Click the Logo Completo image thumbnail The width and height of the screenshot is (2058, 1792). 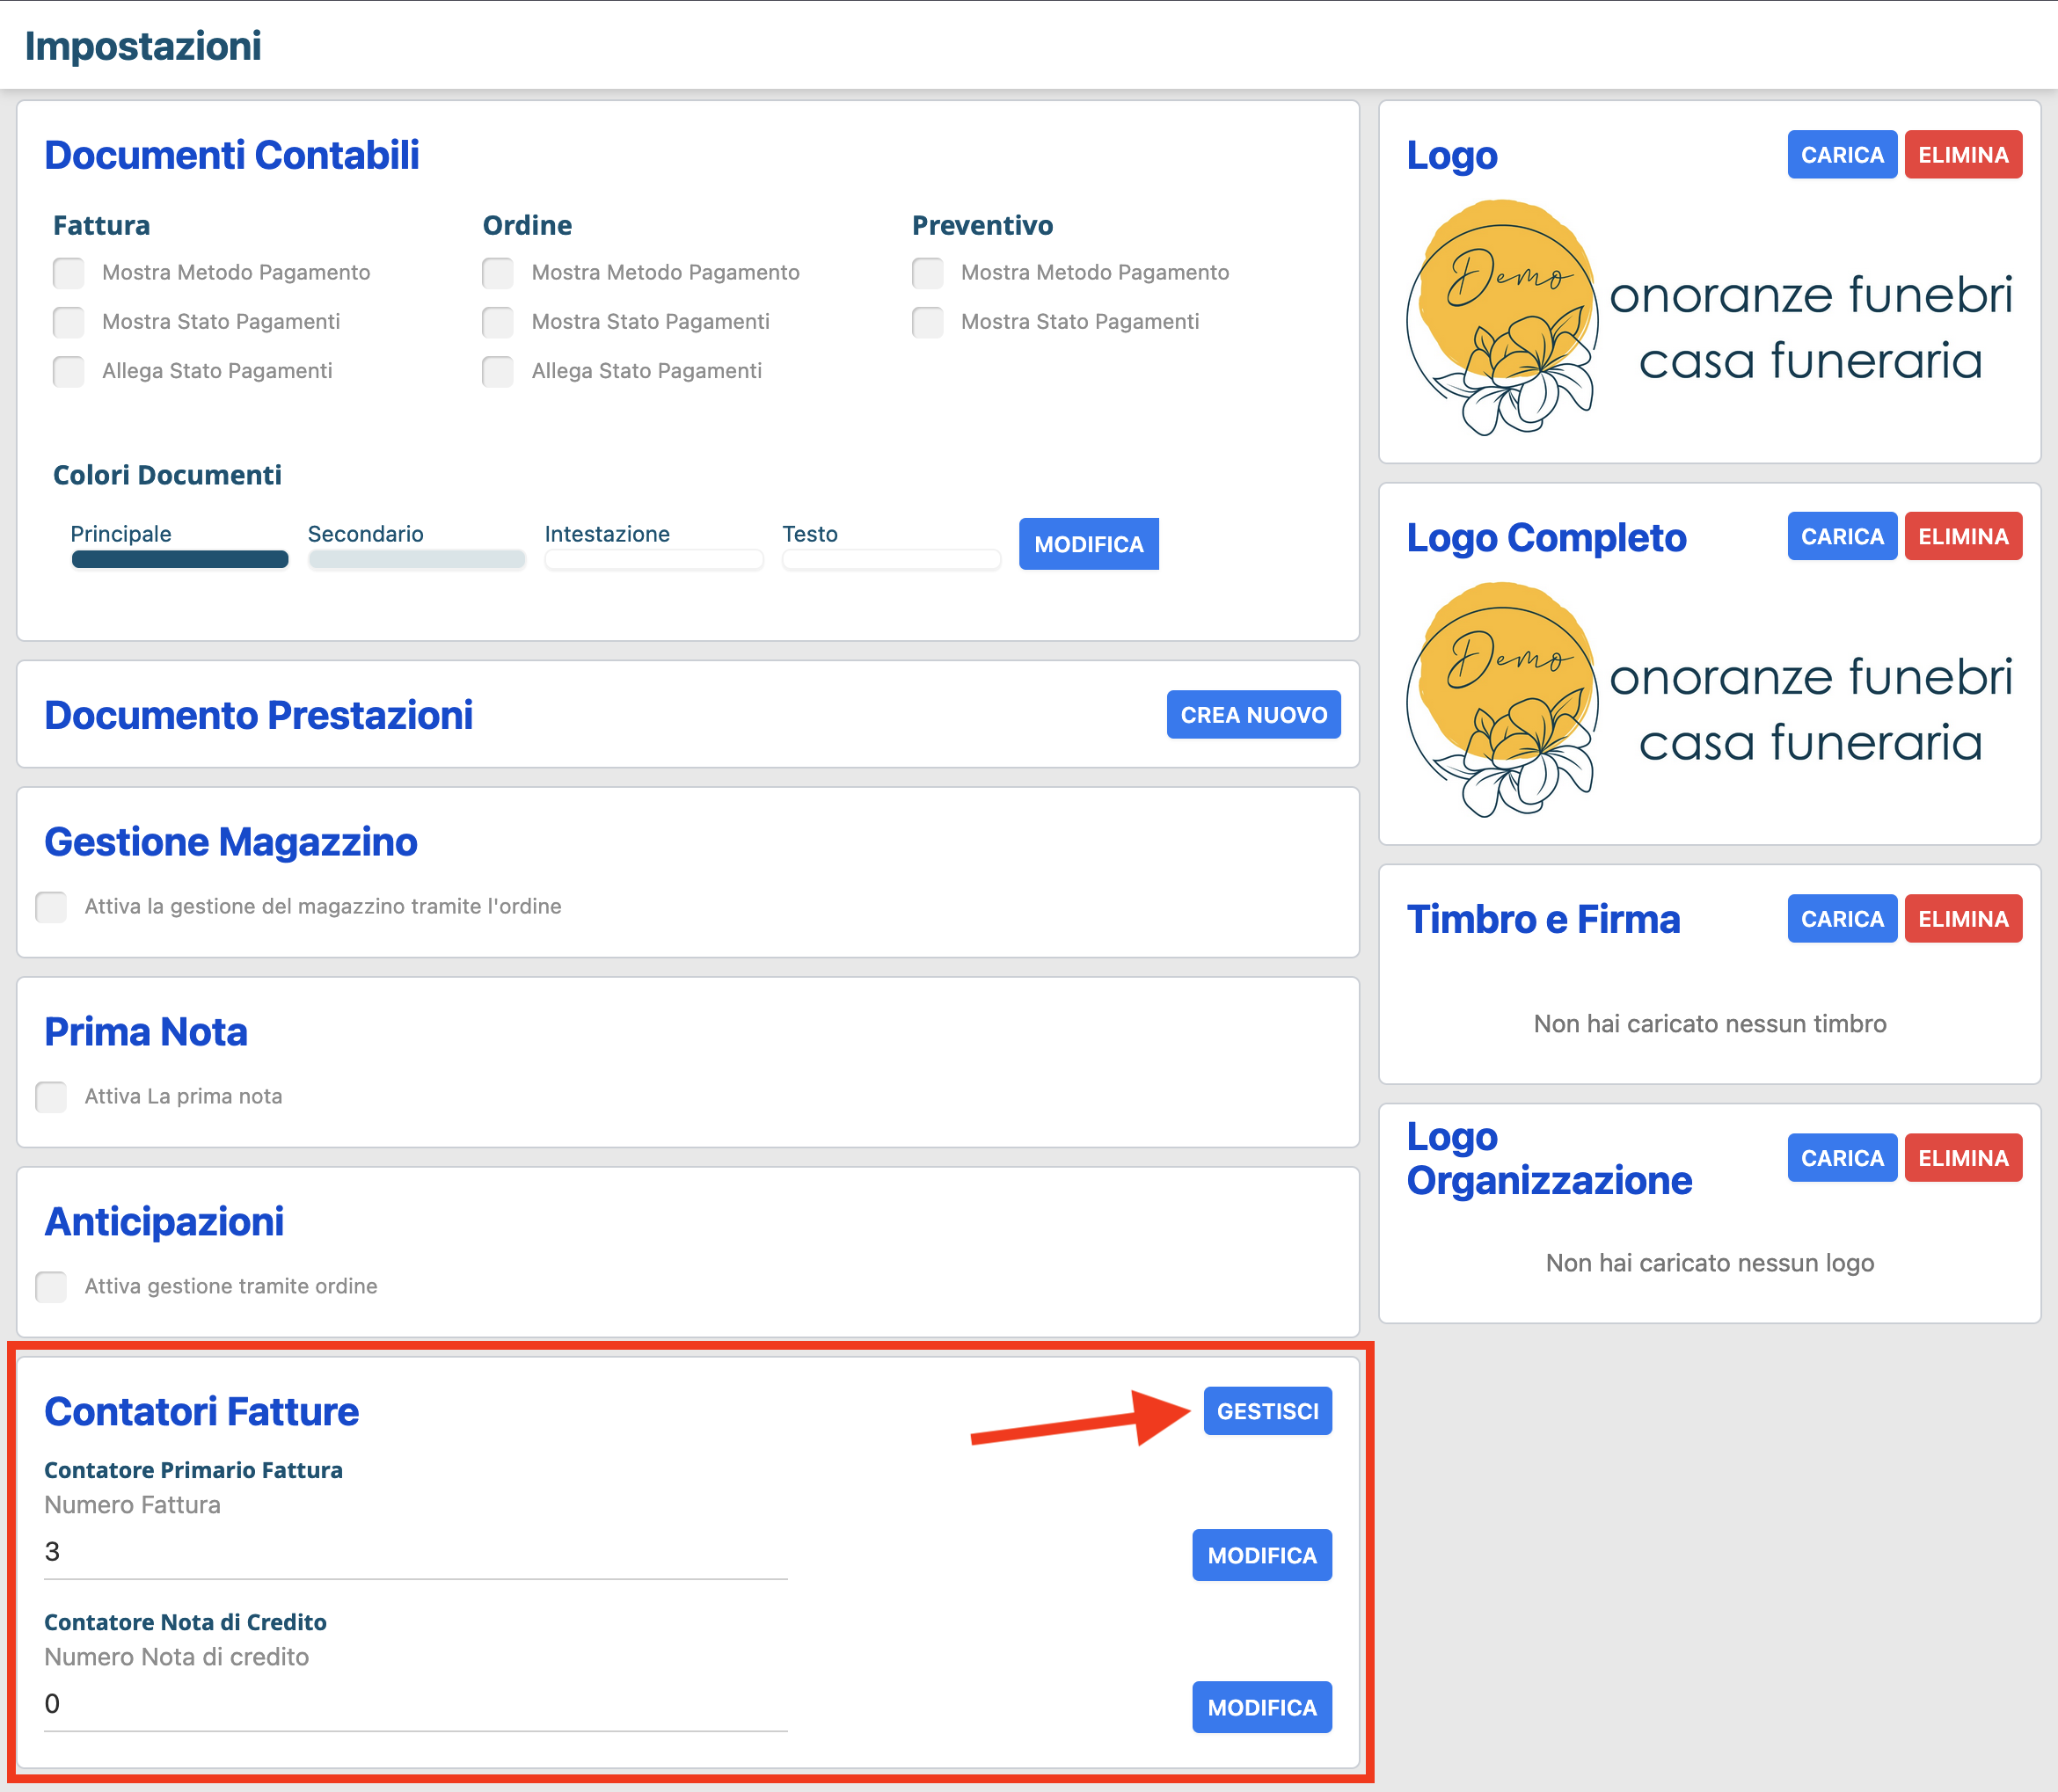click(1709, 700)
